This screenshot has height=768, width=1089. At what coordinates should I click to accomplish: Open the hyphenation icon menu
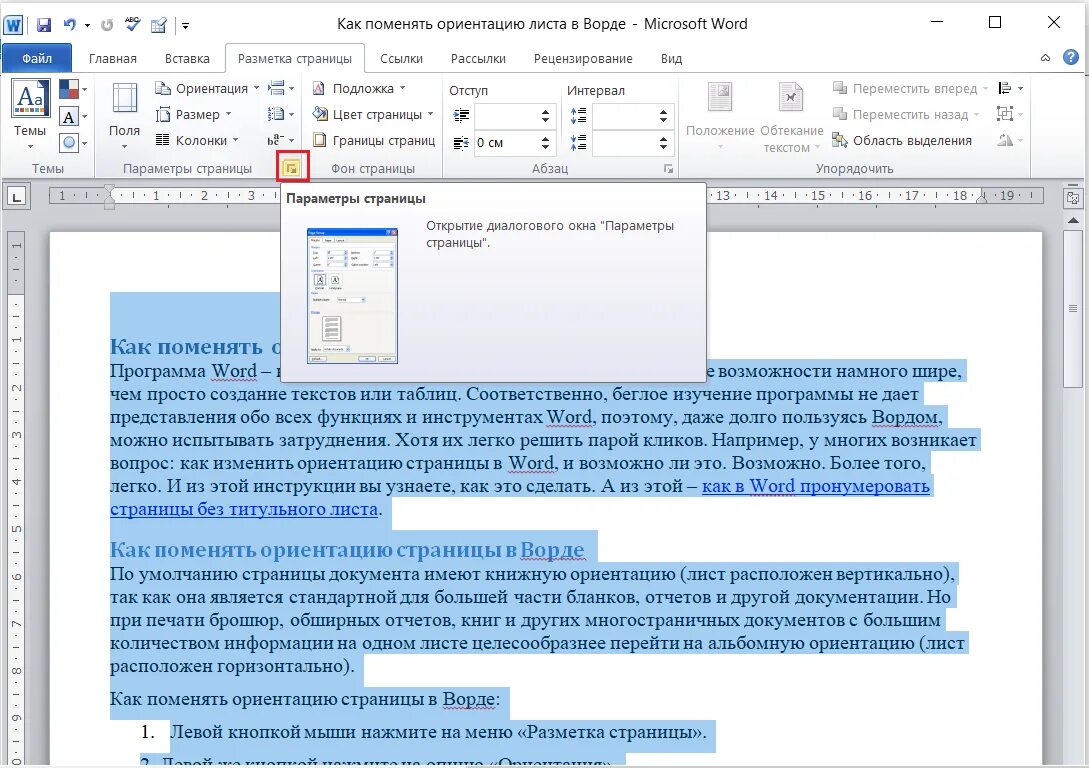[x=281, y=140]
